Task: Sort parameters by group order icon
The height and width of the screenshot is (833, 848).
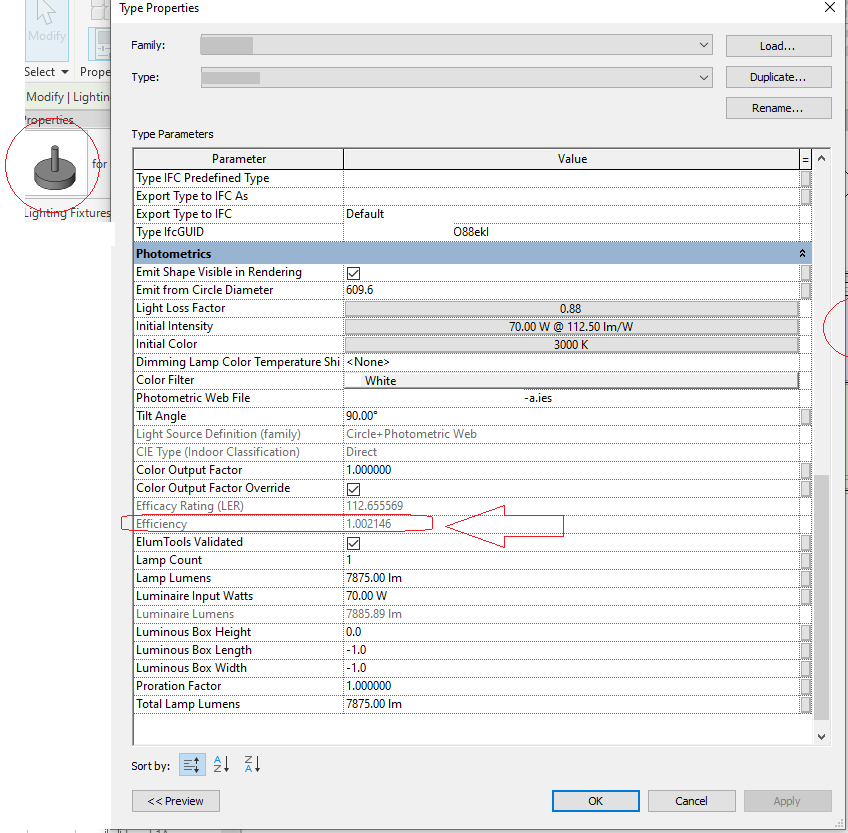Action: coord(192,764)
